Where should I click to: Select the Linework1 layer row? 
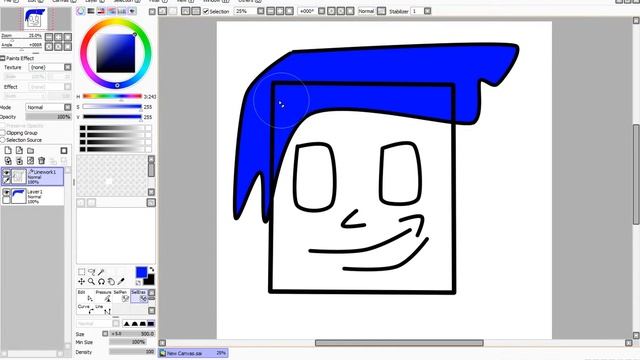pos(33,176)
